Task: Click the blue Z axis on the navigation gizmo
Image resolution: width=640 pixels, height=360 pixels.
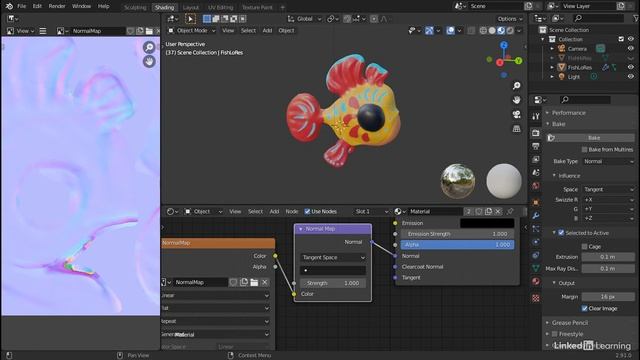Action: (x=504, y=45)
